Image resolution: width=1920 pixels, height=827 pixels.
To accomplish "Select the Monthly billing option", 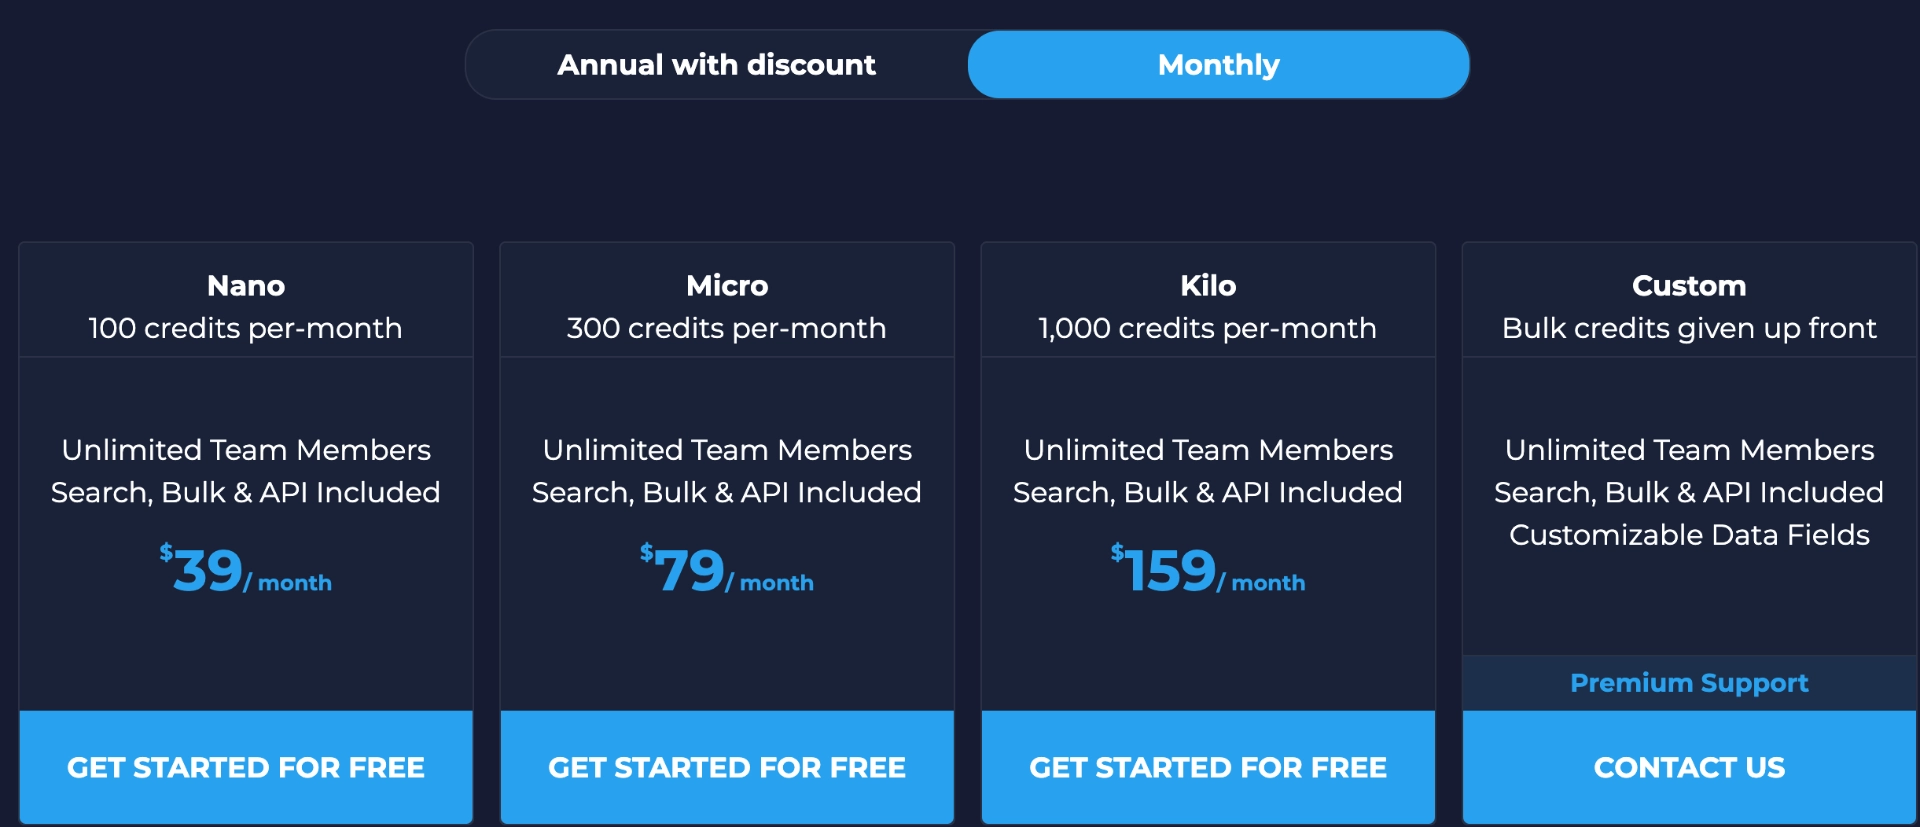I will tap(1218, 64).
